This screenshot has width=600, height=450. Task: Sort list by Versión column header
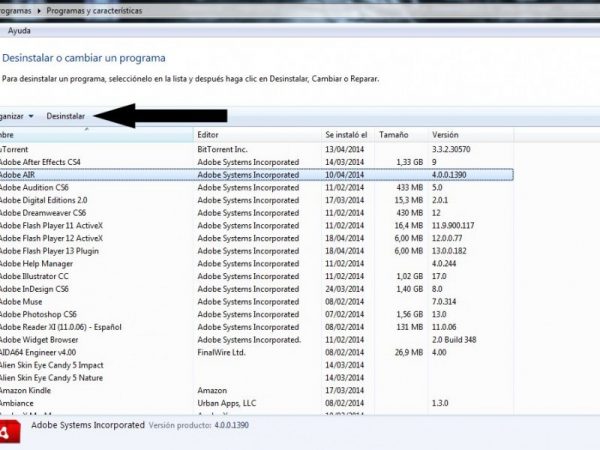tap(445, 135)
